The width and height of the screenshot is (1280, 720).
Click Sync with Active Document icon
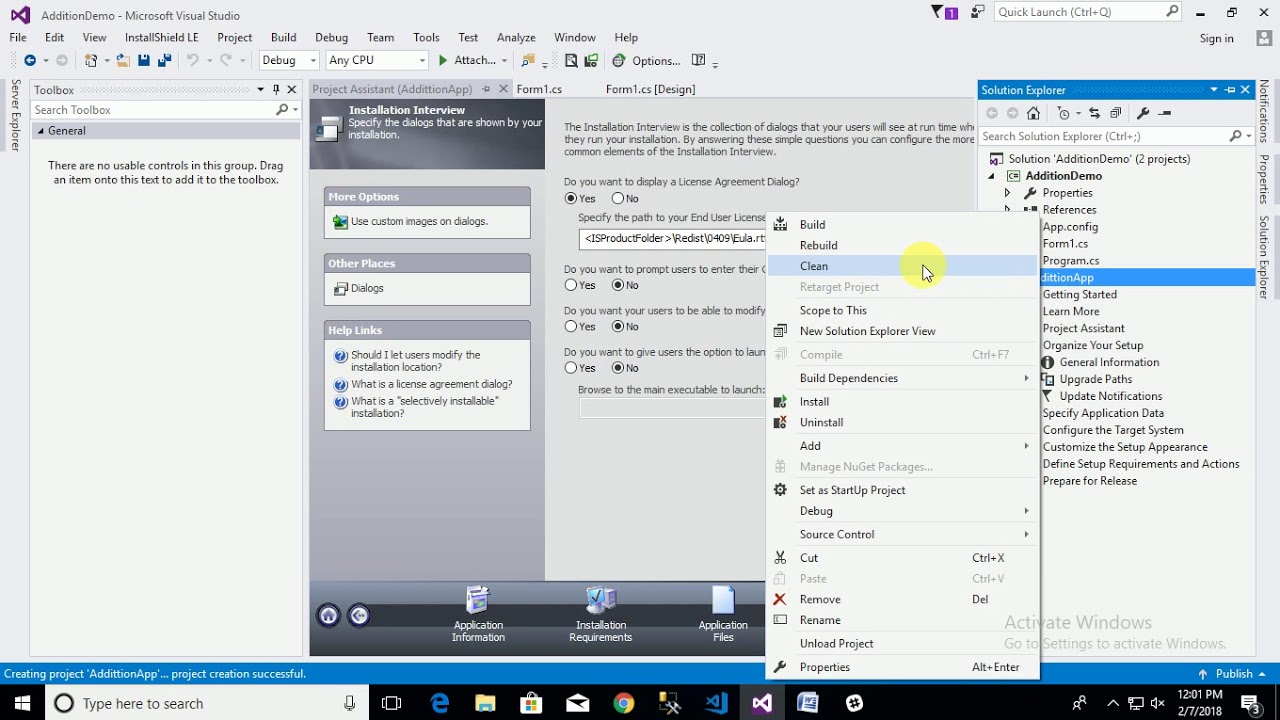click(1094, 113)
